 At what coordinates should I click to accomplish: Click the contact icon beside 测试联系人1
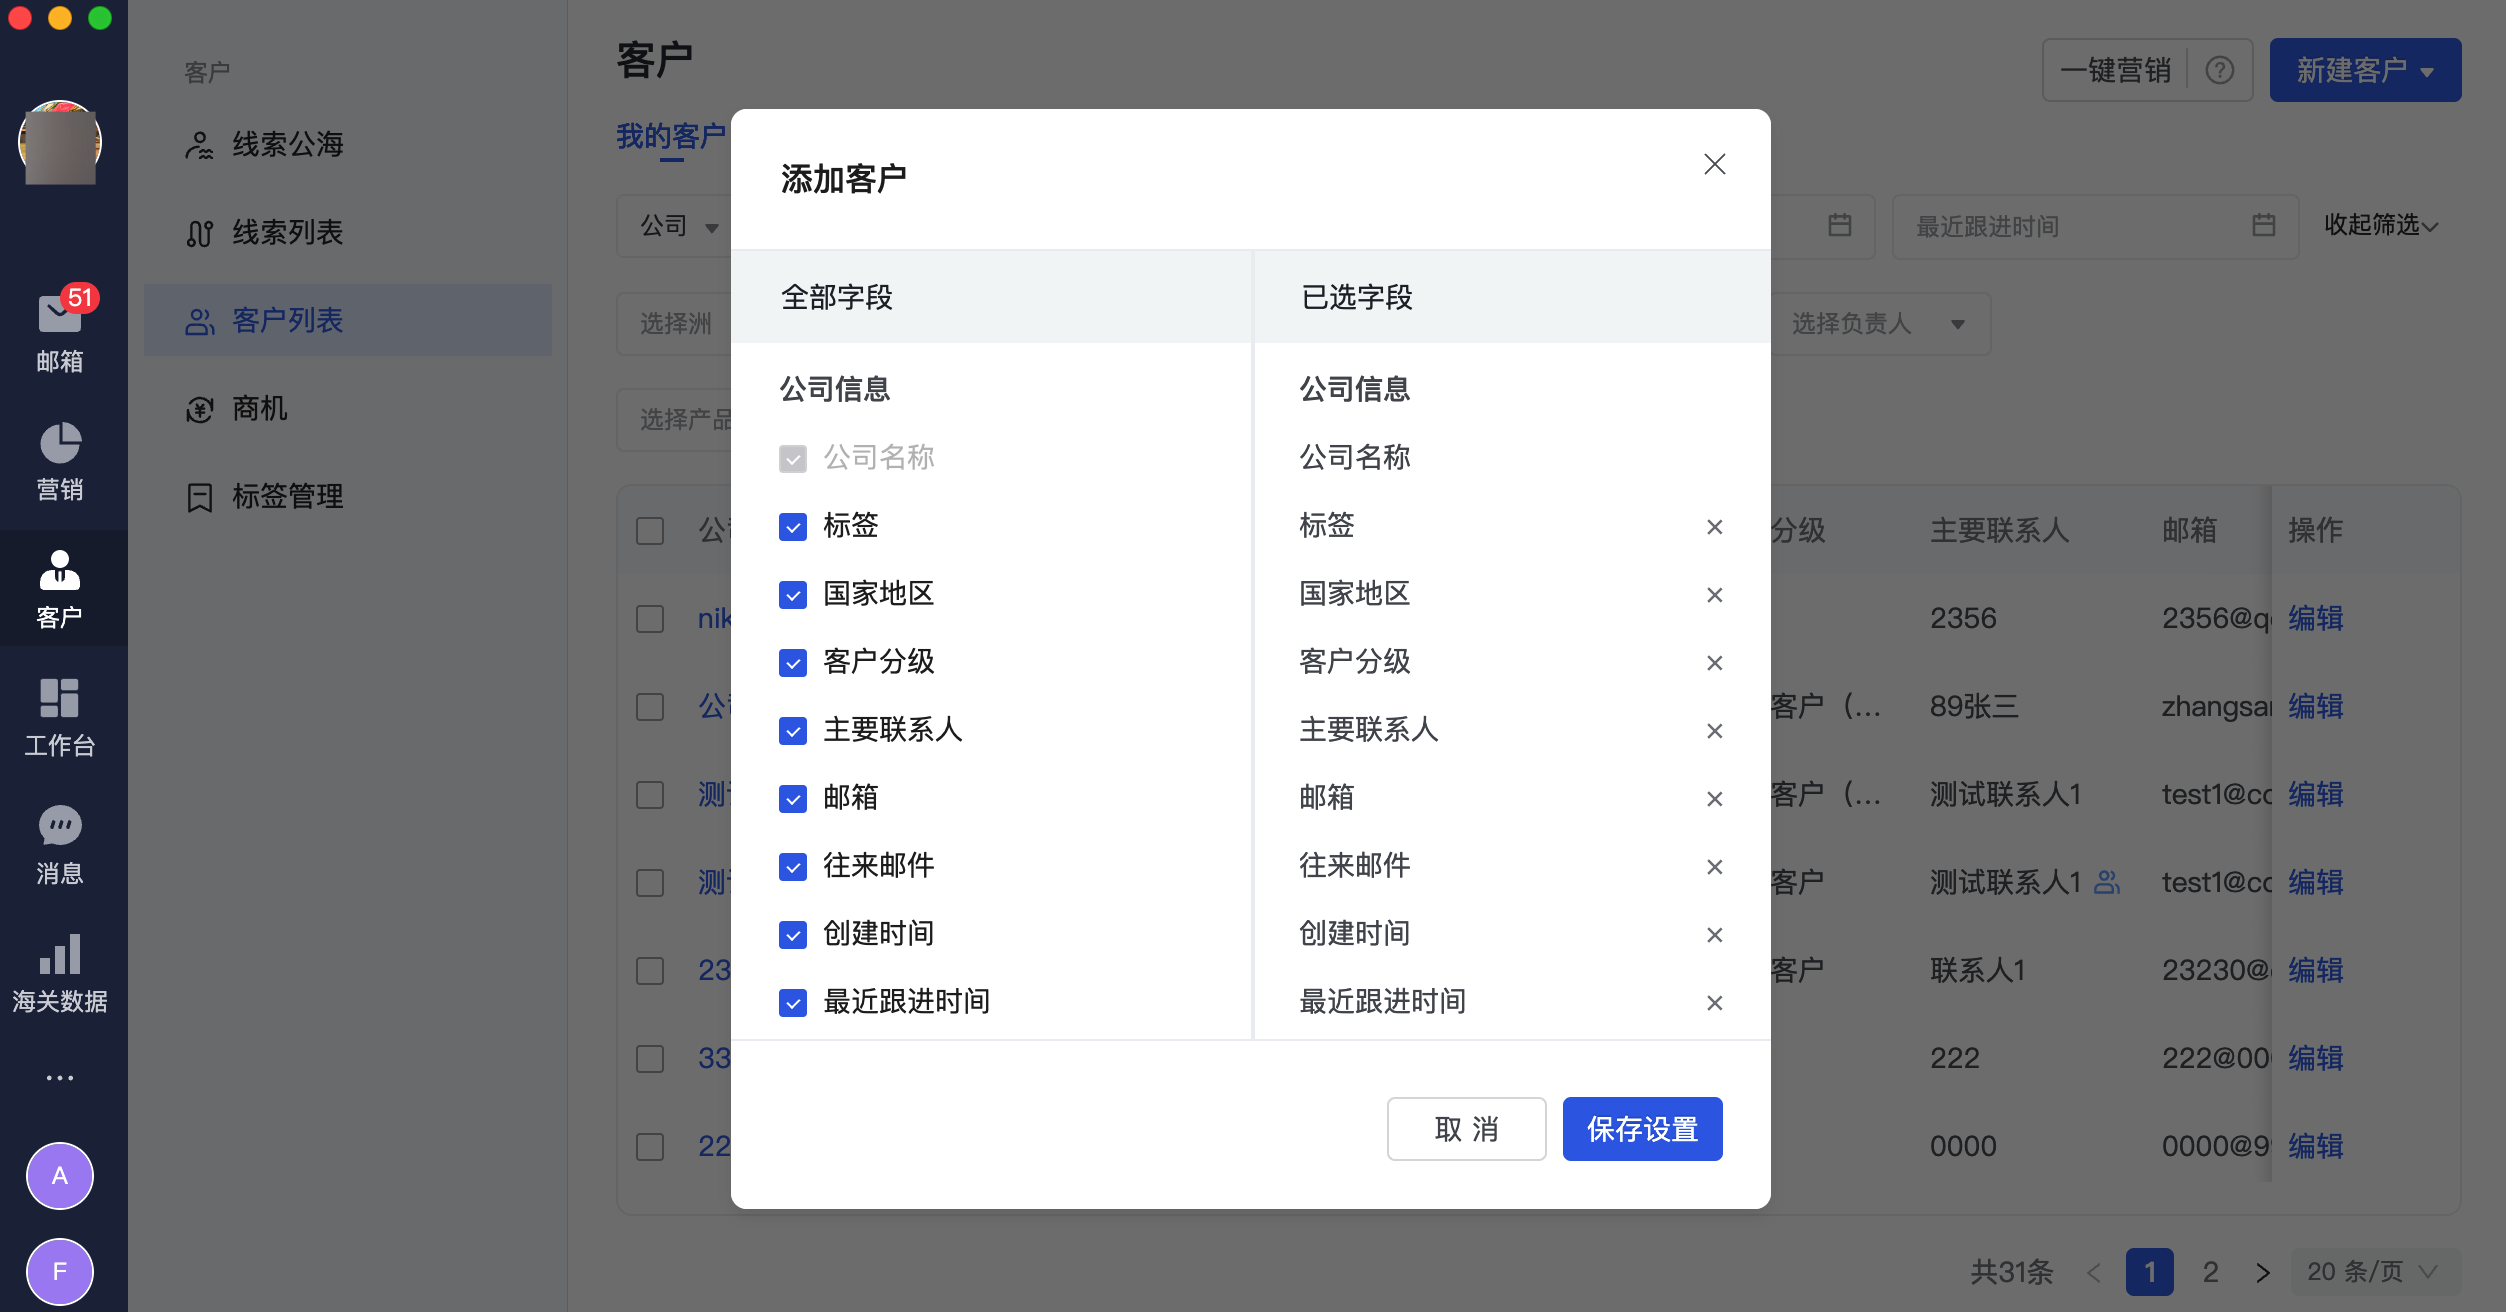click(2107, 882)
